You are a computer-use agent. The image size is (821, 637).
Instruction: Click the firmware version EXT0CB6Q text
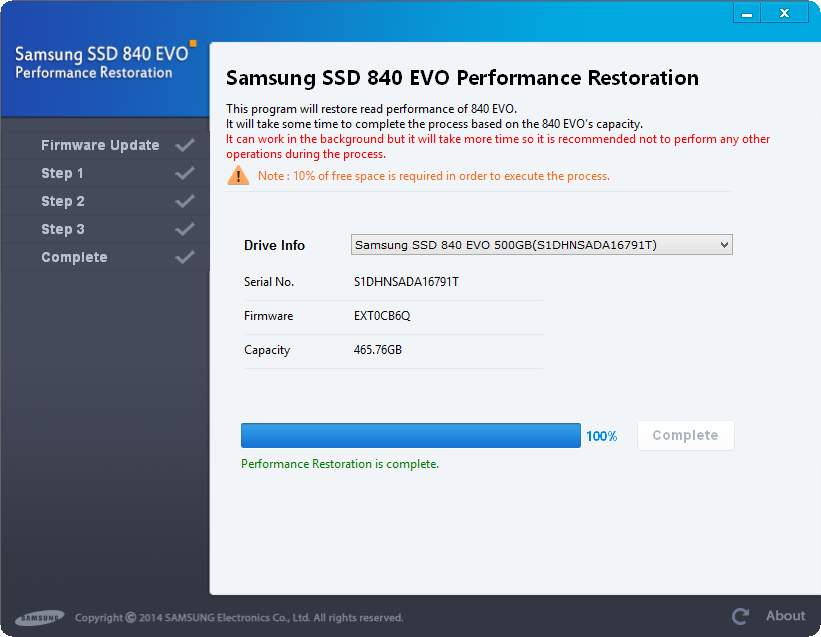(382, 316)
